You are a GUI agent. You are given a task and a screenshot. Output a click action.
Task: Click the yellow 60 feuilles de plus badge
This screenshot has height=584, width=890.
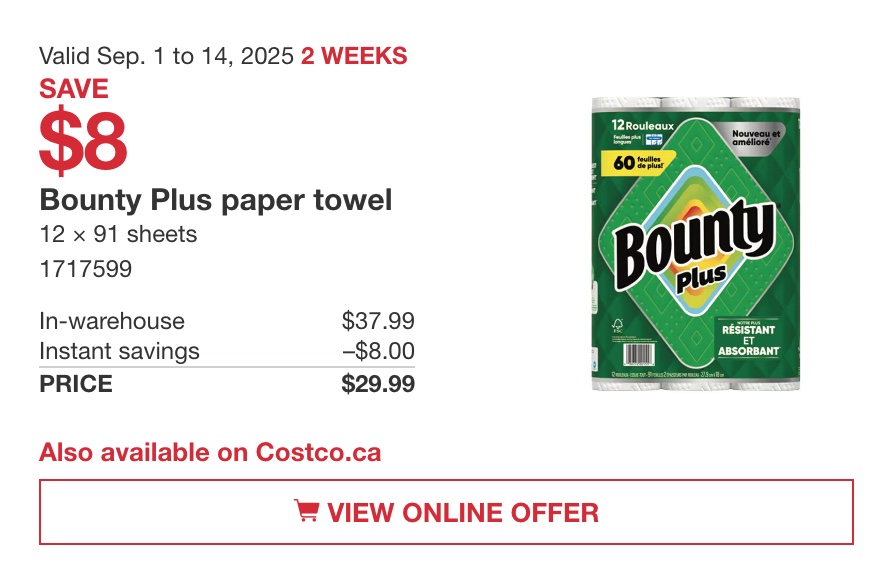(x=638, y=162)
